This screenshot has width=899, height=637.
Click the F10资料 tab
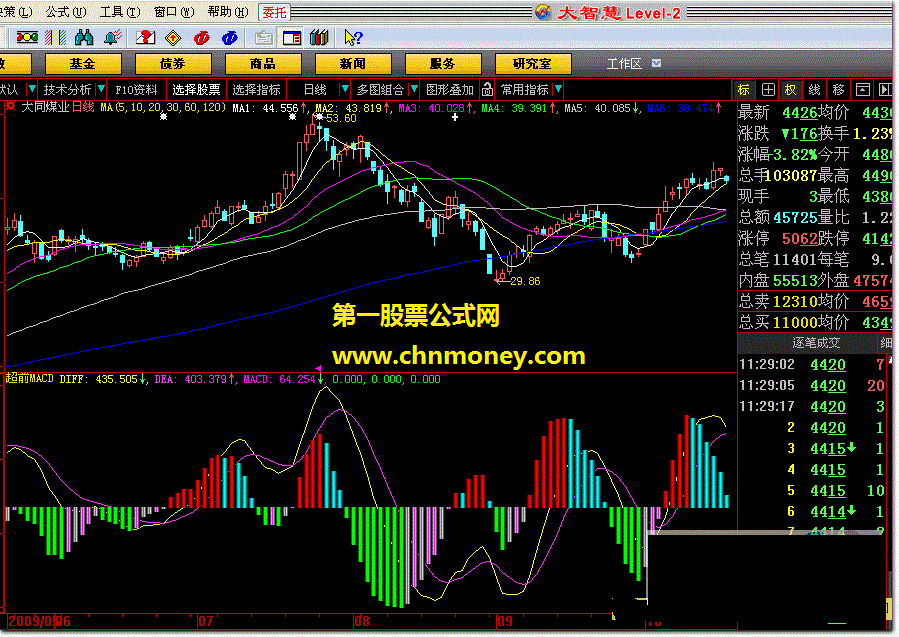[136, 89]
